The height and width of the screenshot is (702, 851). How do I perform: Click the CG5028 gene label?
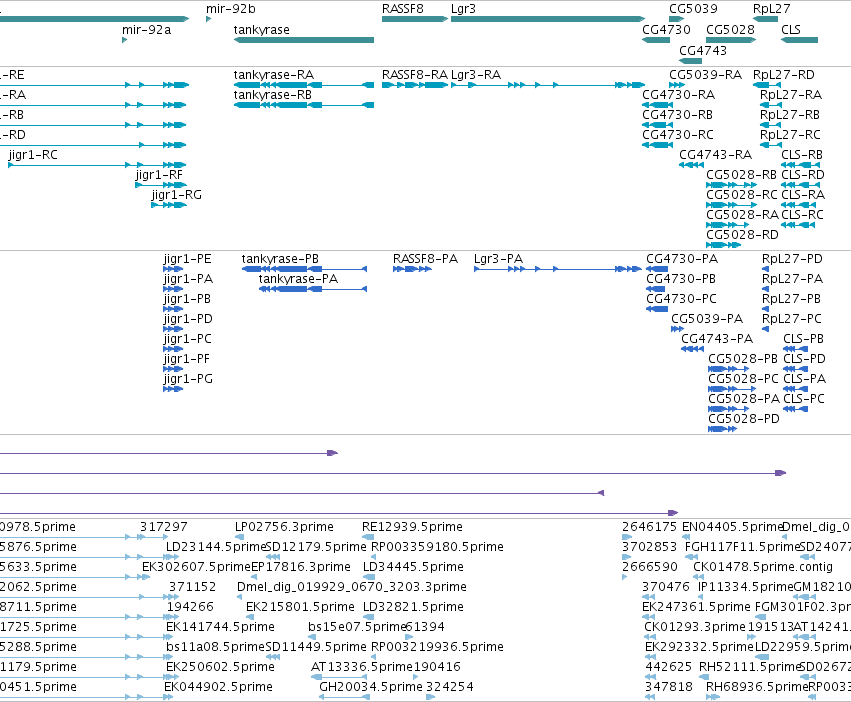click(730, 29)
